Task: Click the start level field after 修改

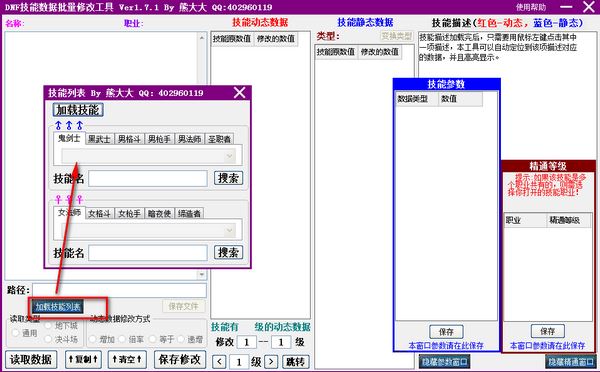Action: 246,342
